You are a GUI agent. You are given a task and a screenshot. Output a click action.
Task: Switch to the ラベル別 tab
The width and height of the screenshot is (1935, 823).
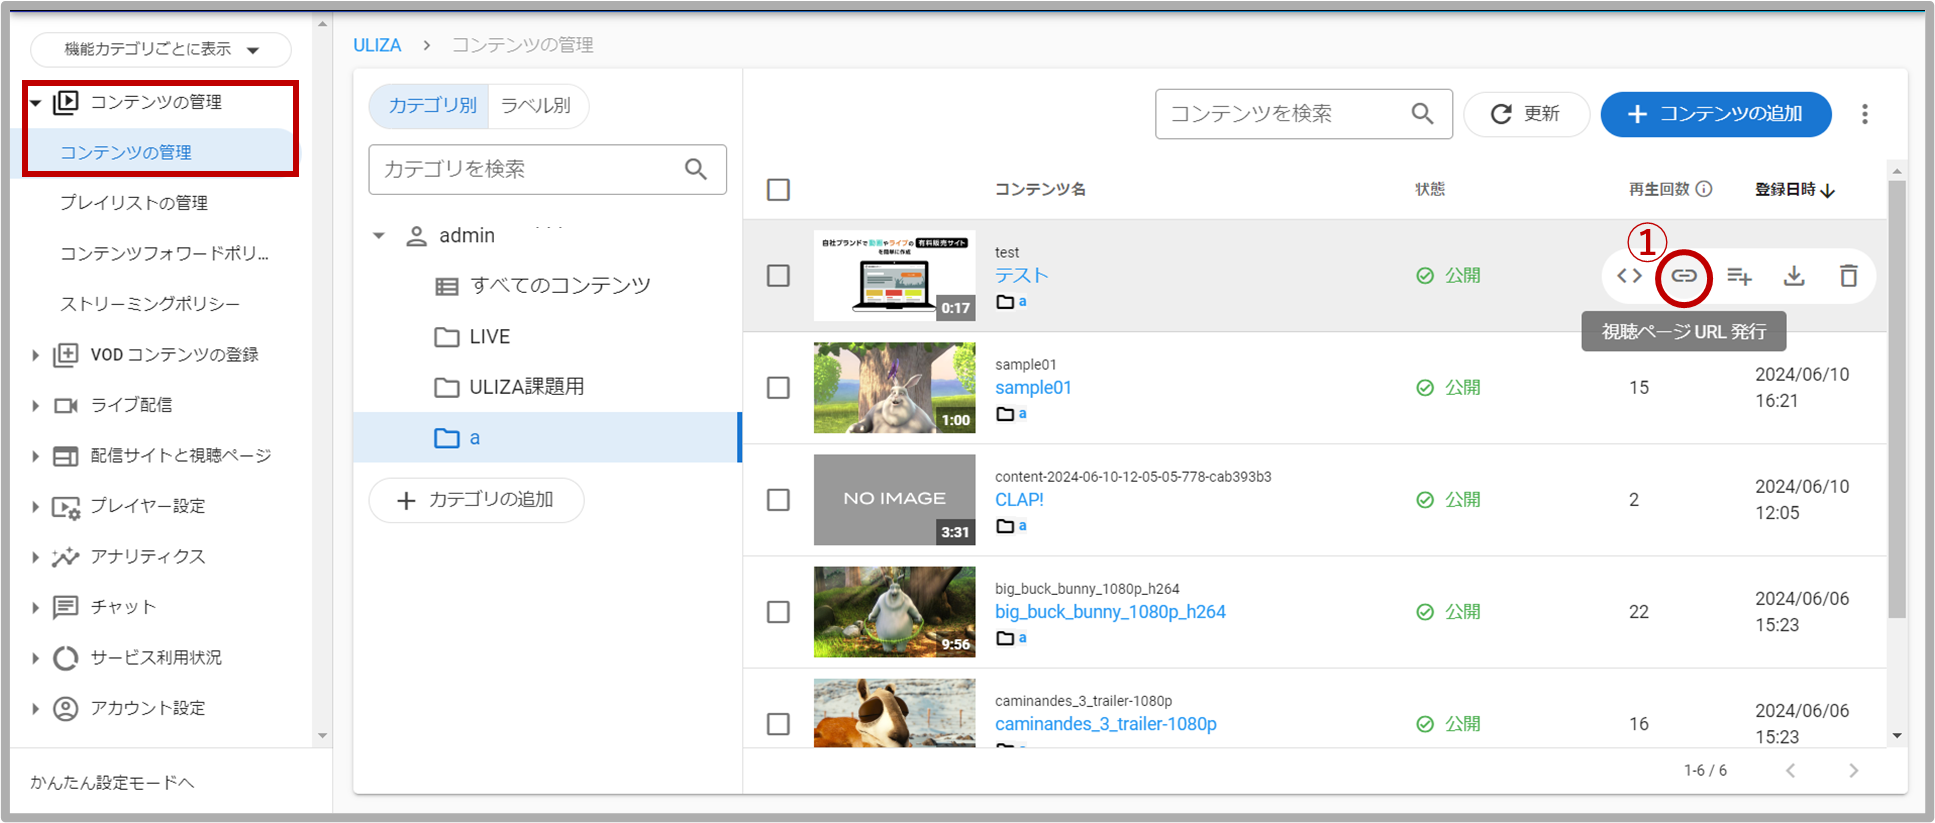(x=536, y=106)
